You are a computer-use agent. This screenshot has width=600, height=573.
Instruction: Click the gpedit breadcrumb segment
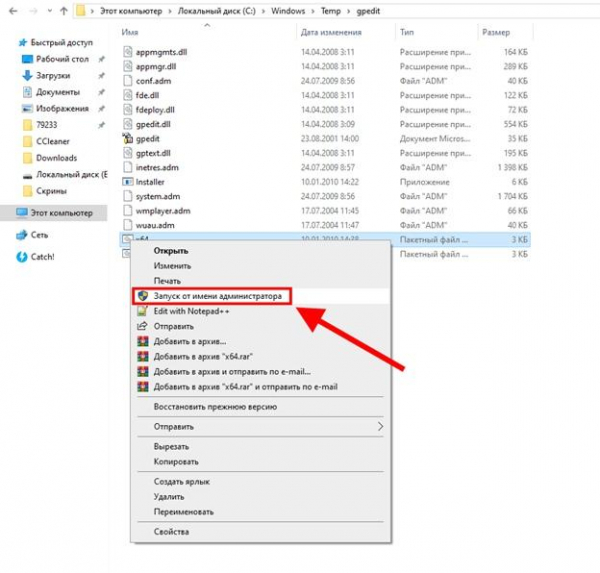pyautogui.click(x=368, y=11)
